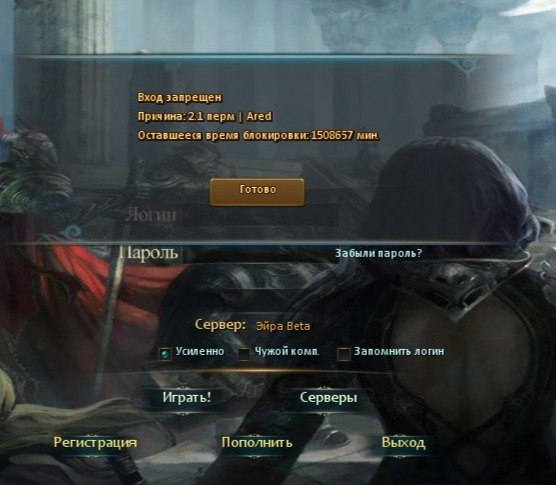Click the Сервер: label

tap(220, 325)
